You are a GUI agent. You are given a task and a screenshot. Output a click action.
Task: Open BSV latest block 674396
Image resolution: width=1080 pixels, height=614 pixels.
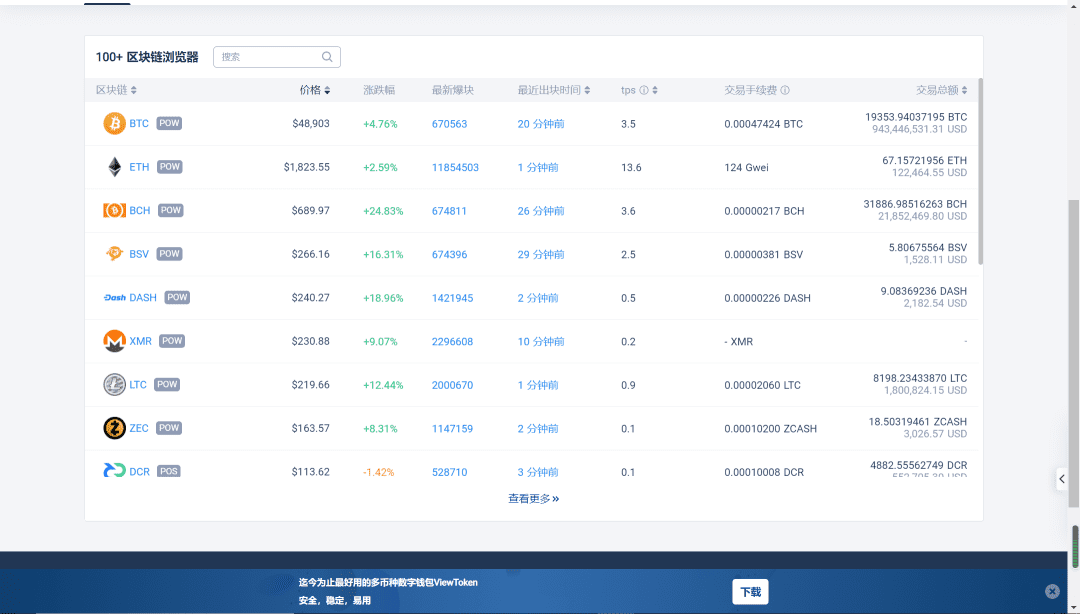[449, 254]
